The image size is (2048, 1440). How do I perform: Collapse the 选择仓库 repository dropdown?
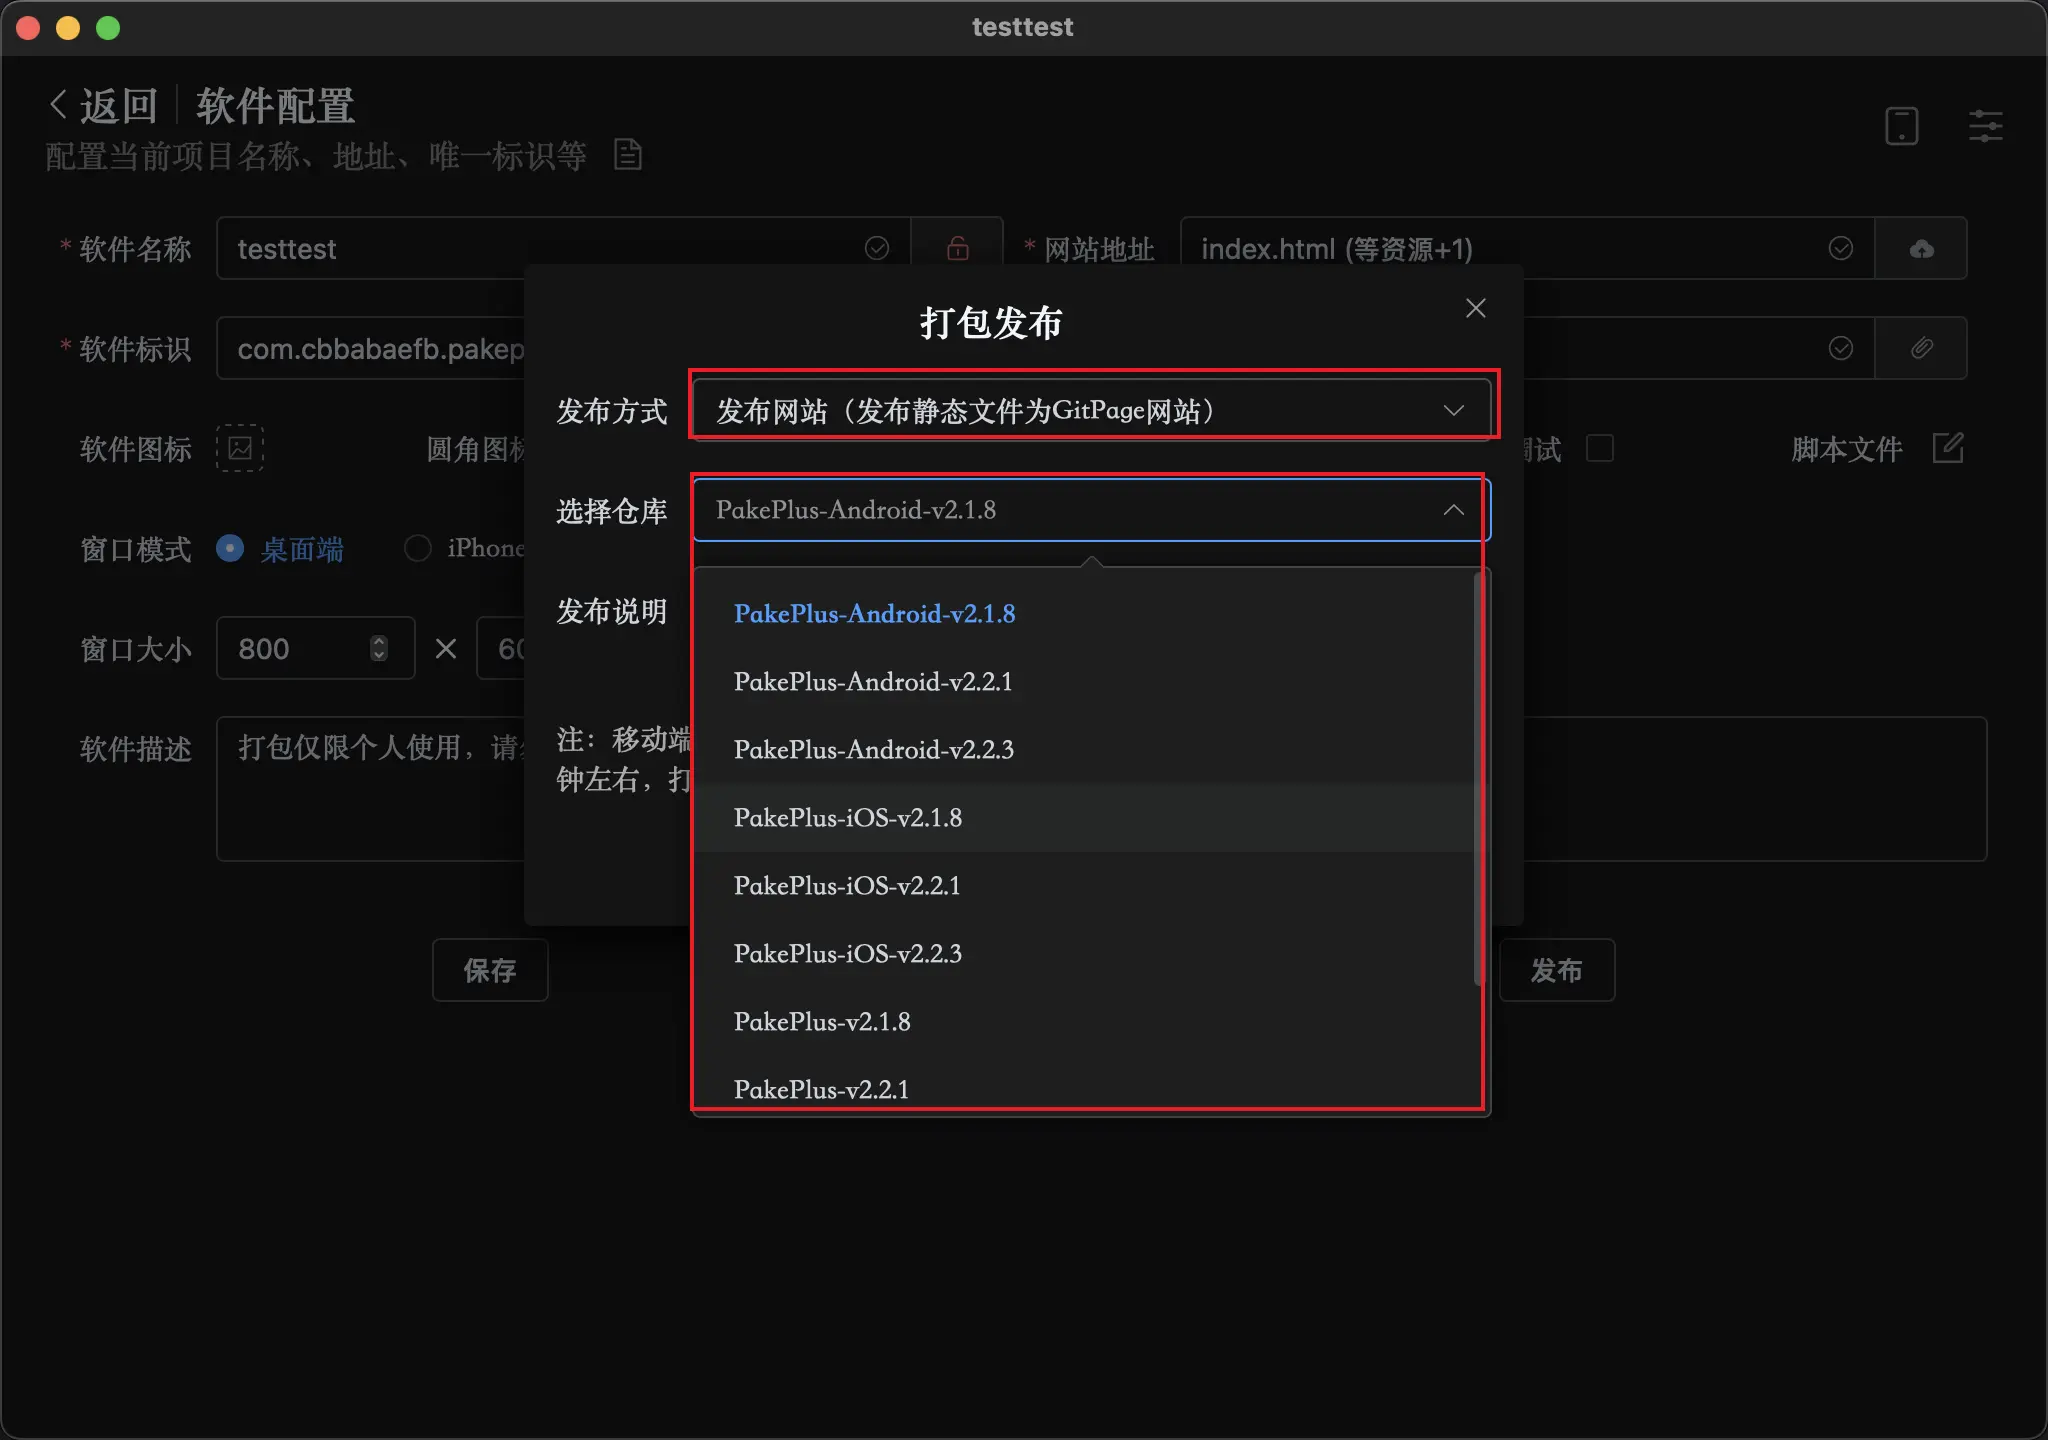1452,510
